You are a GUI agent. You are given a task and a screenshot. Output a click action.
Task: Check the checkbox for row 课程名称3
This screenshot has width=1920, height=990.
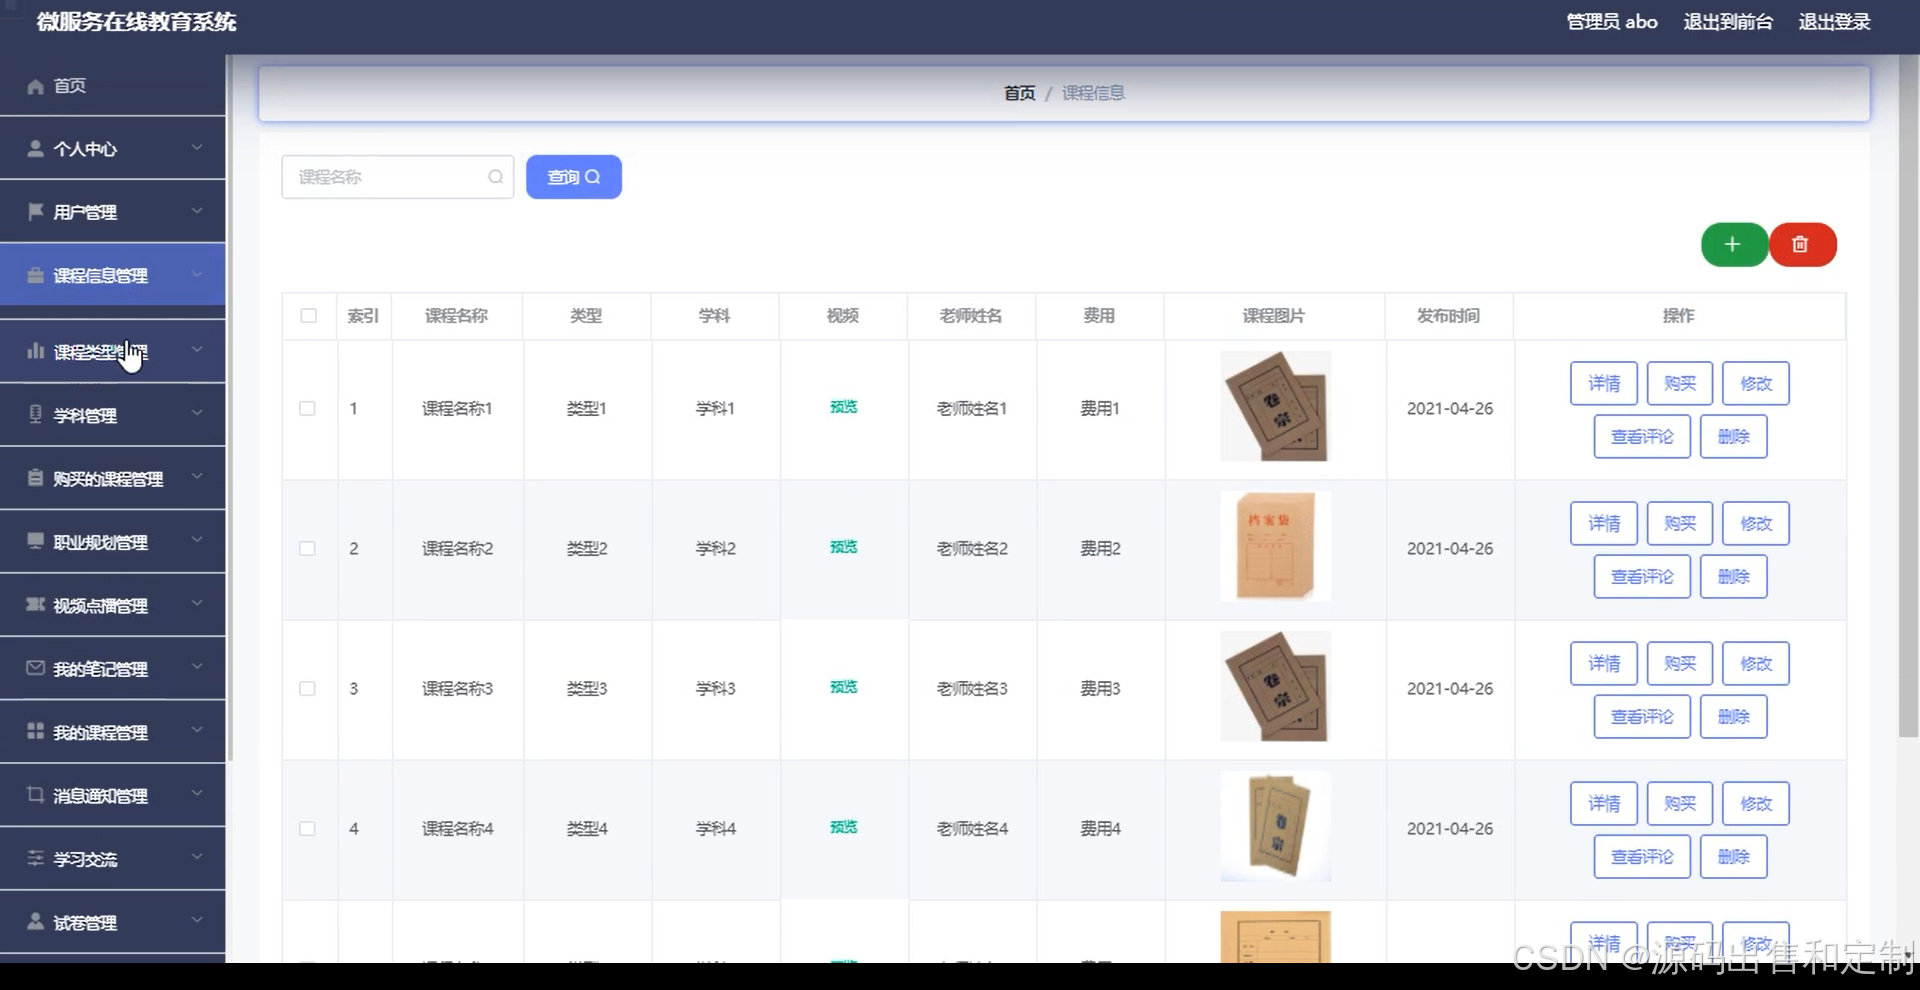[x=307, y=689]
